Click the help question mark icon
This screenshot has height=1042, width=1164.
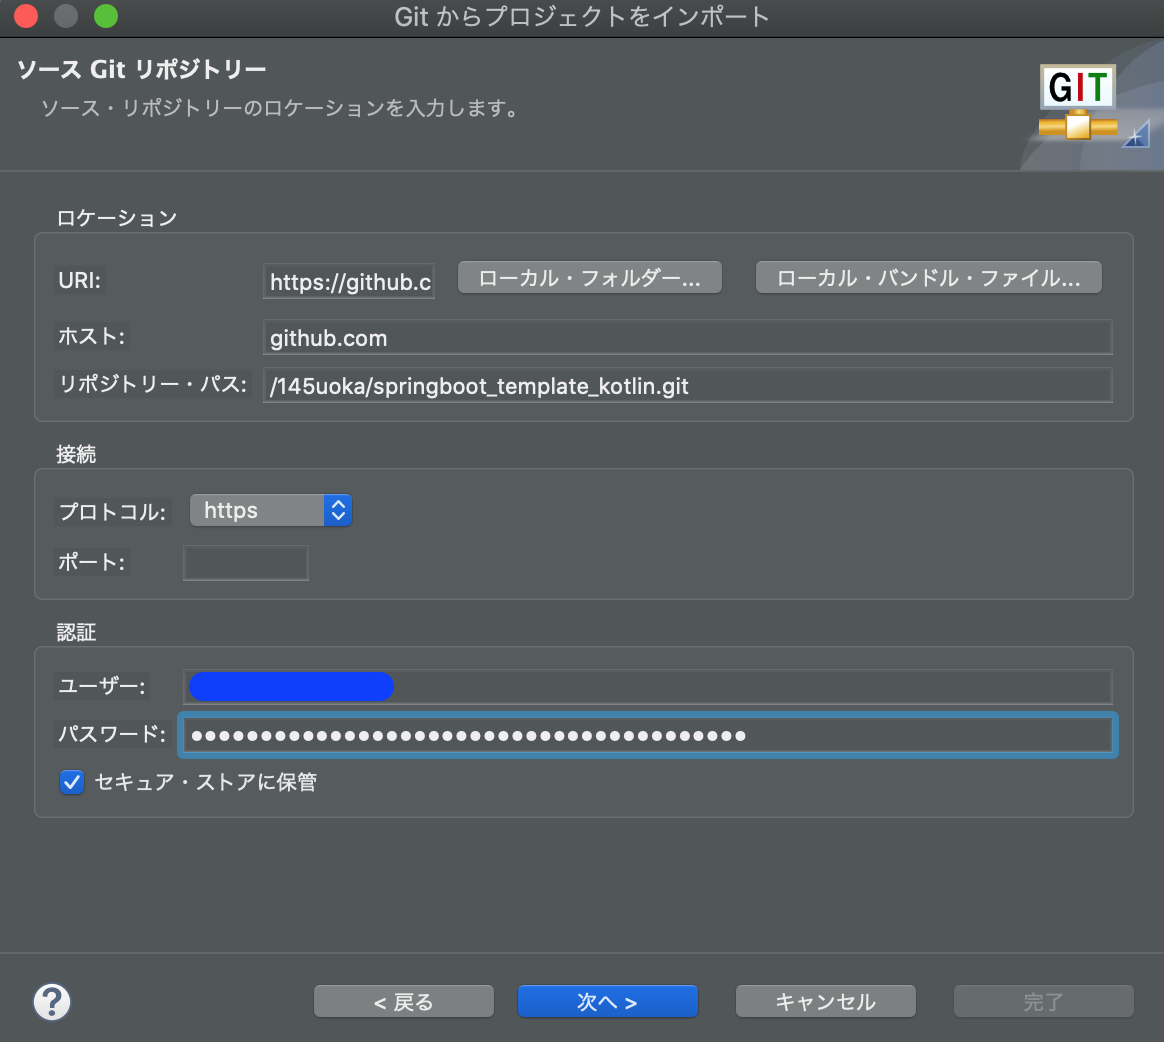coord(52,1001)
